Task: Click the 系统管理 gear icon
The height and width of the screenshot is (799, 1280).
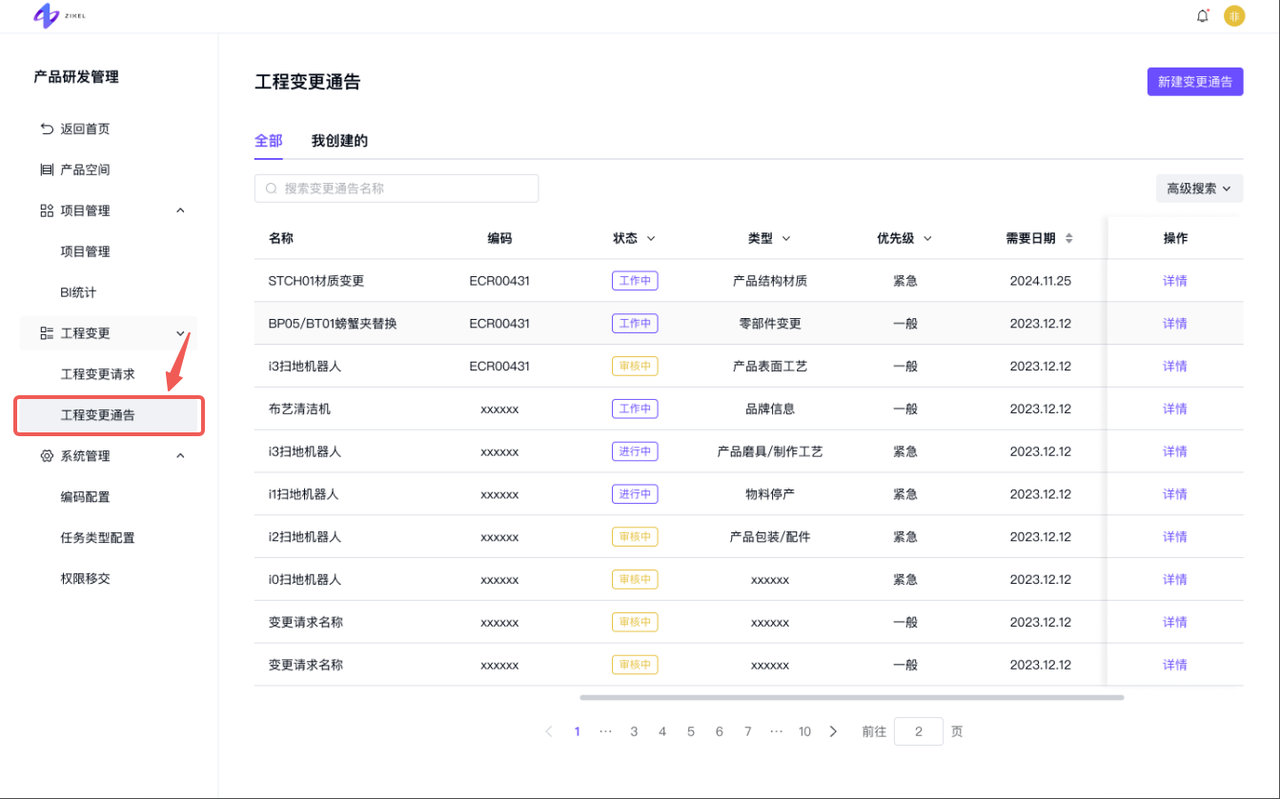Action: tap(46, 456)
